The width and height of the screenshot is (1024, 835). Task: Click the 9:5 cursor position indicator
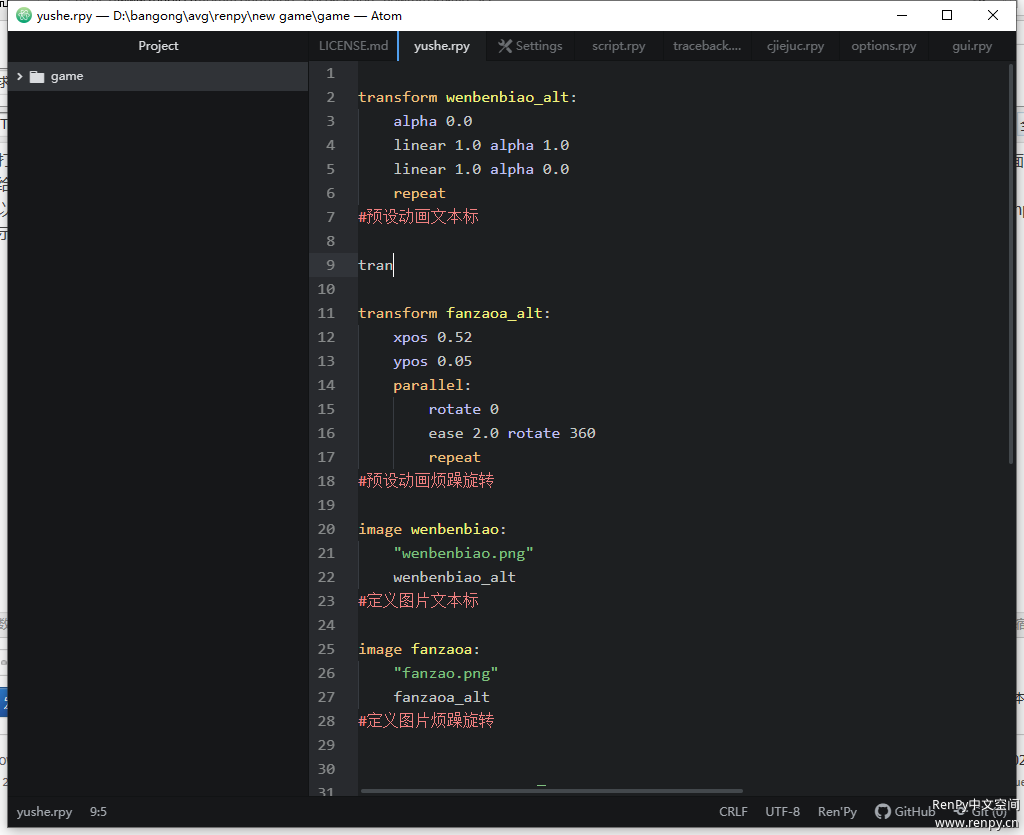[x=98, y=812]
